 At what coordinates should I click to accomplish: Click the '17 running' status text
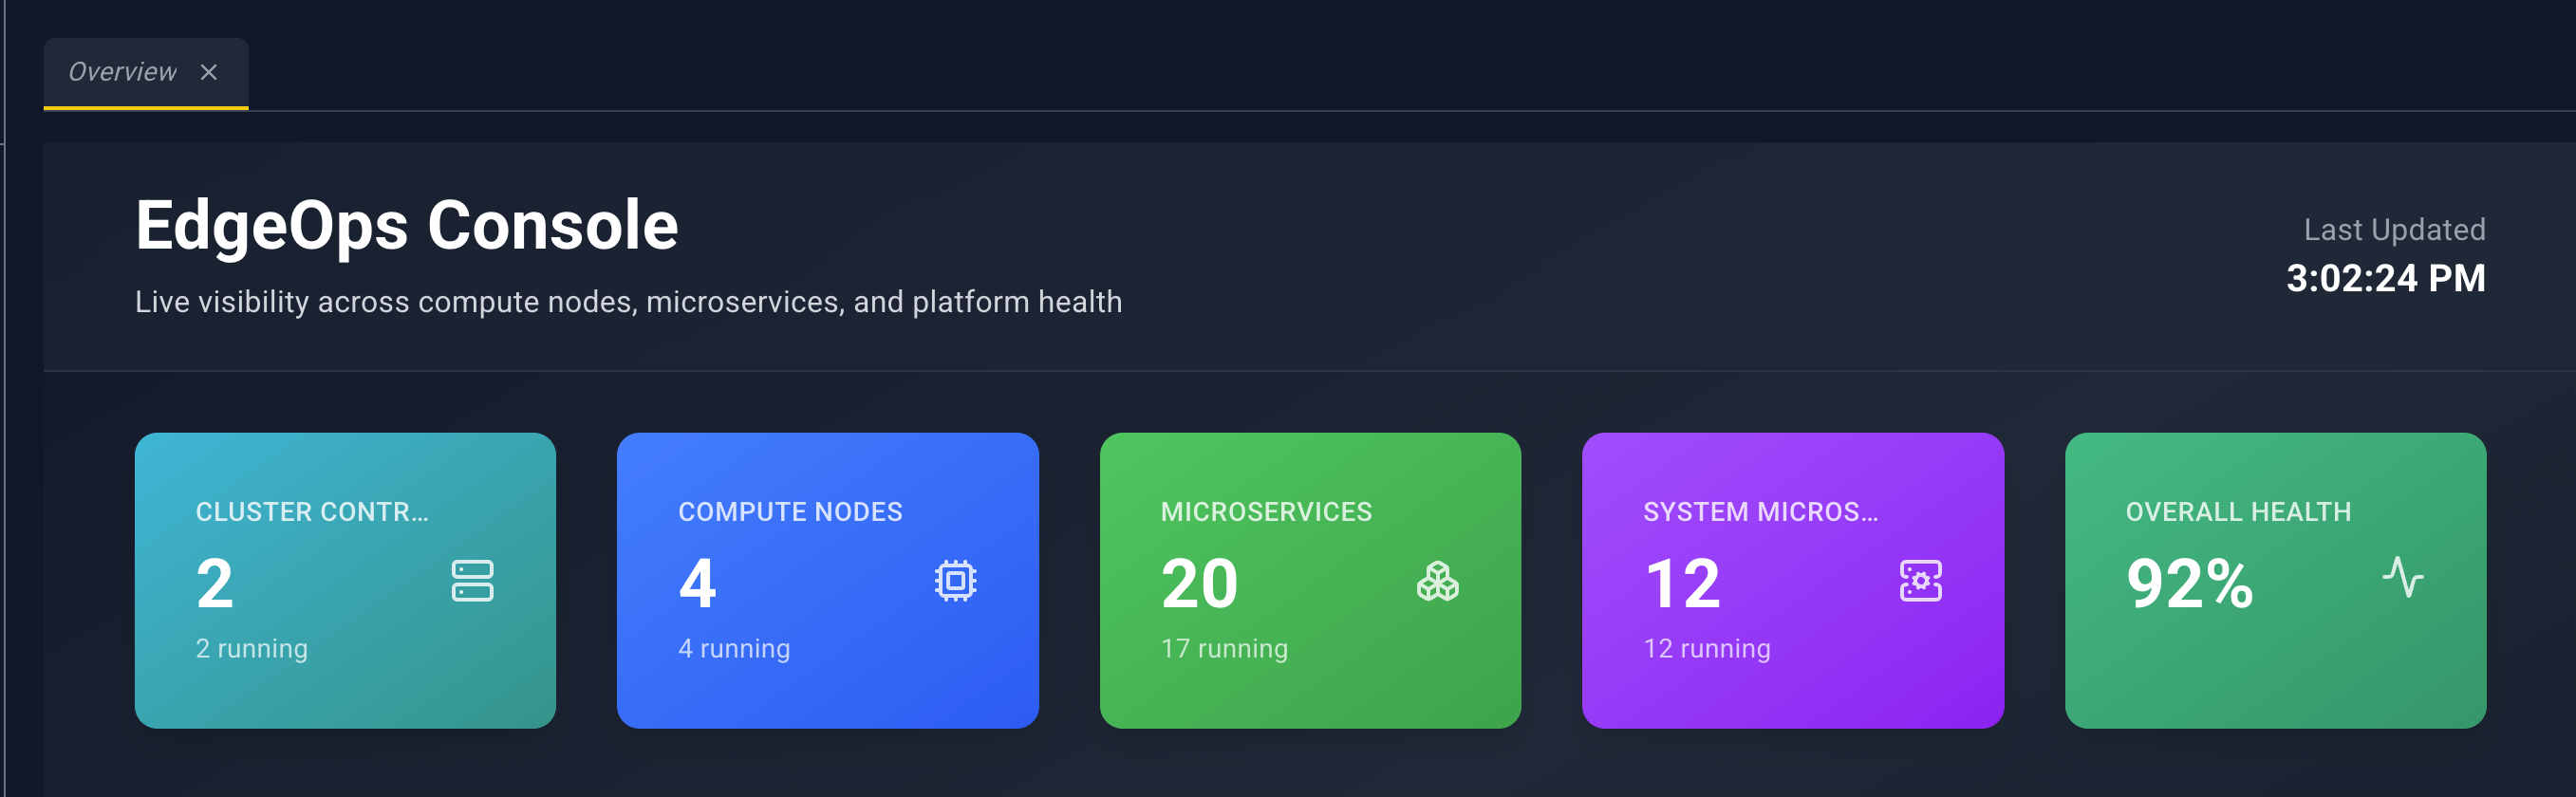[x=1224, y=649]
